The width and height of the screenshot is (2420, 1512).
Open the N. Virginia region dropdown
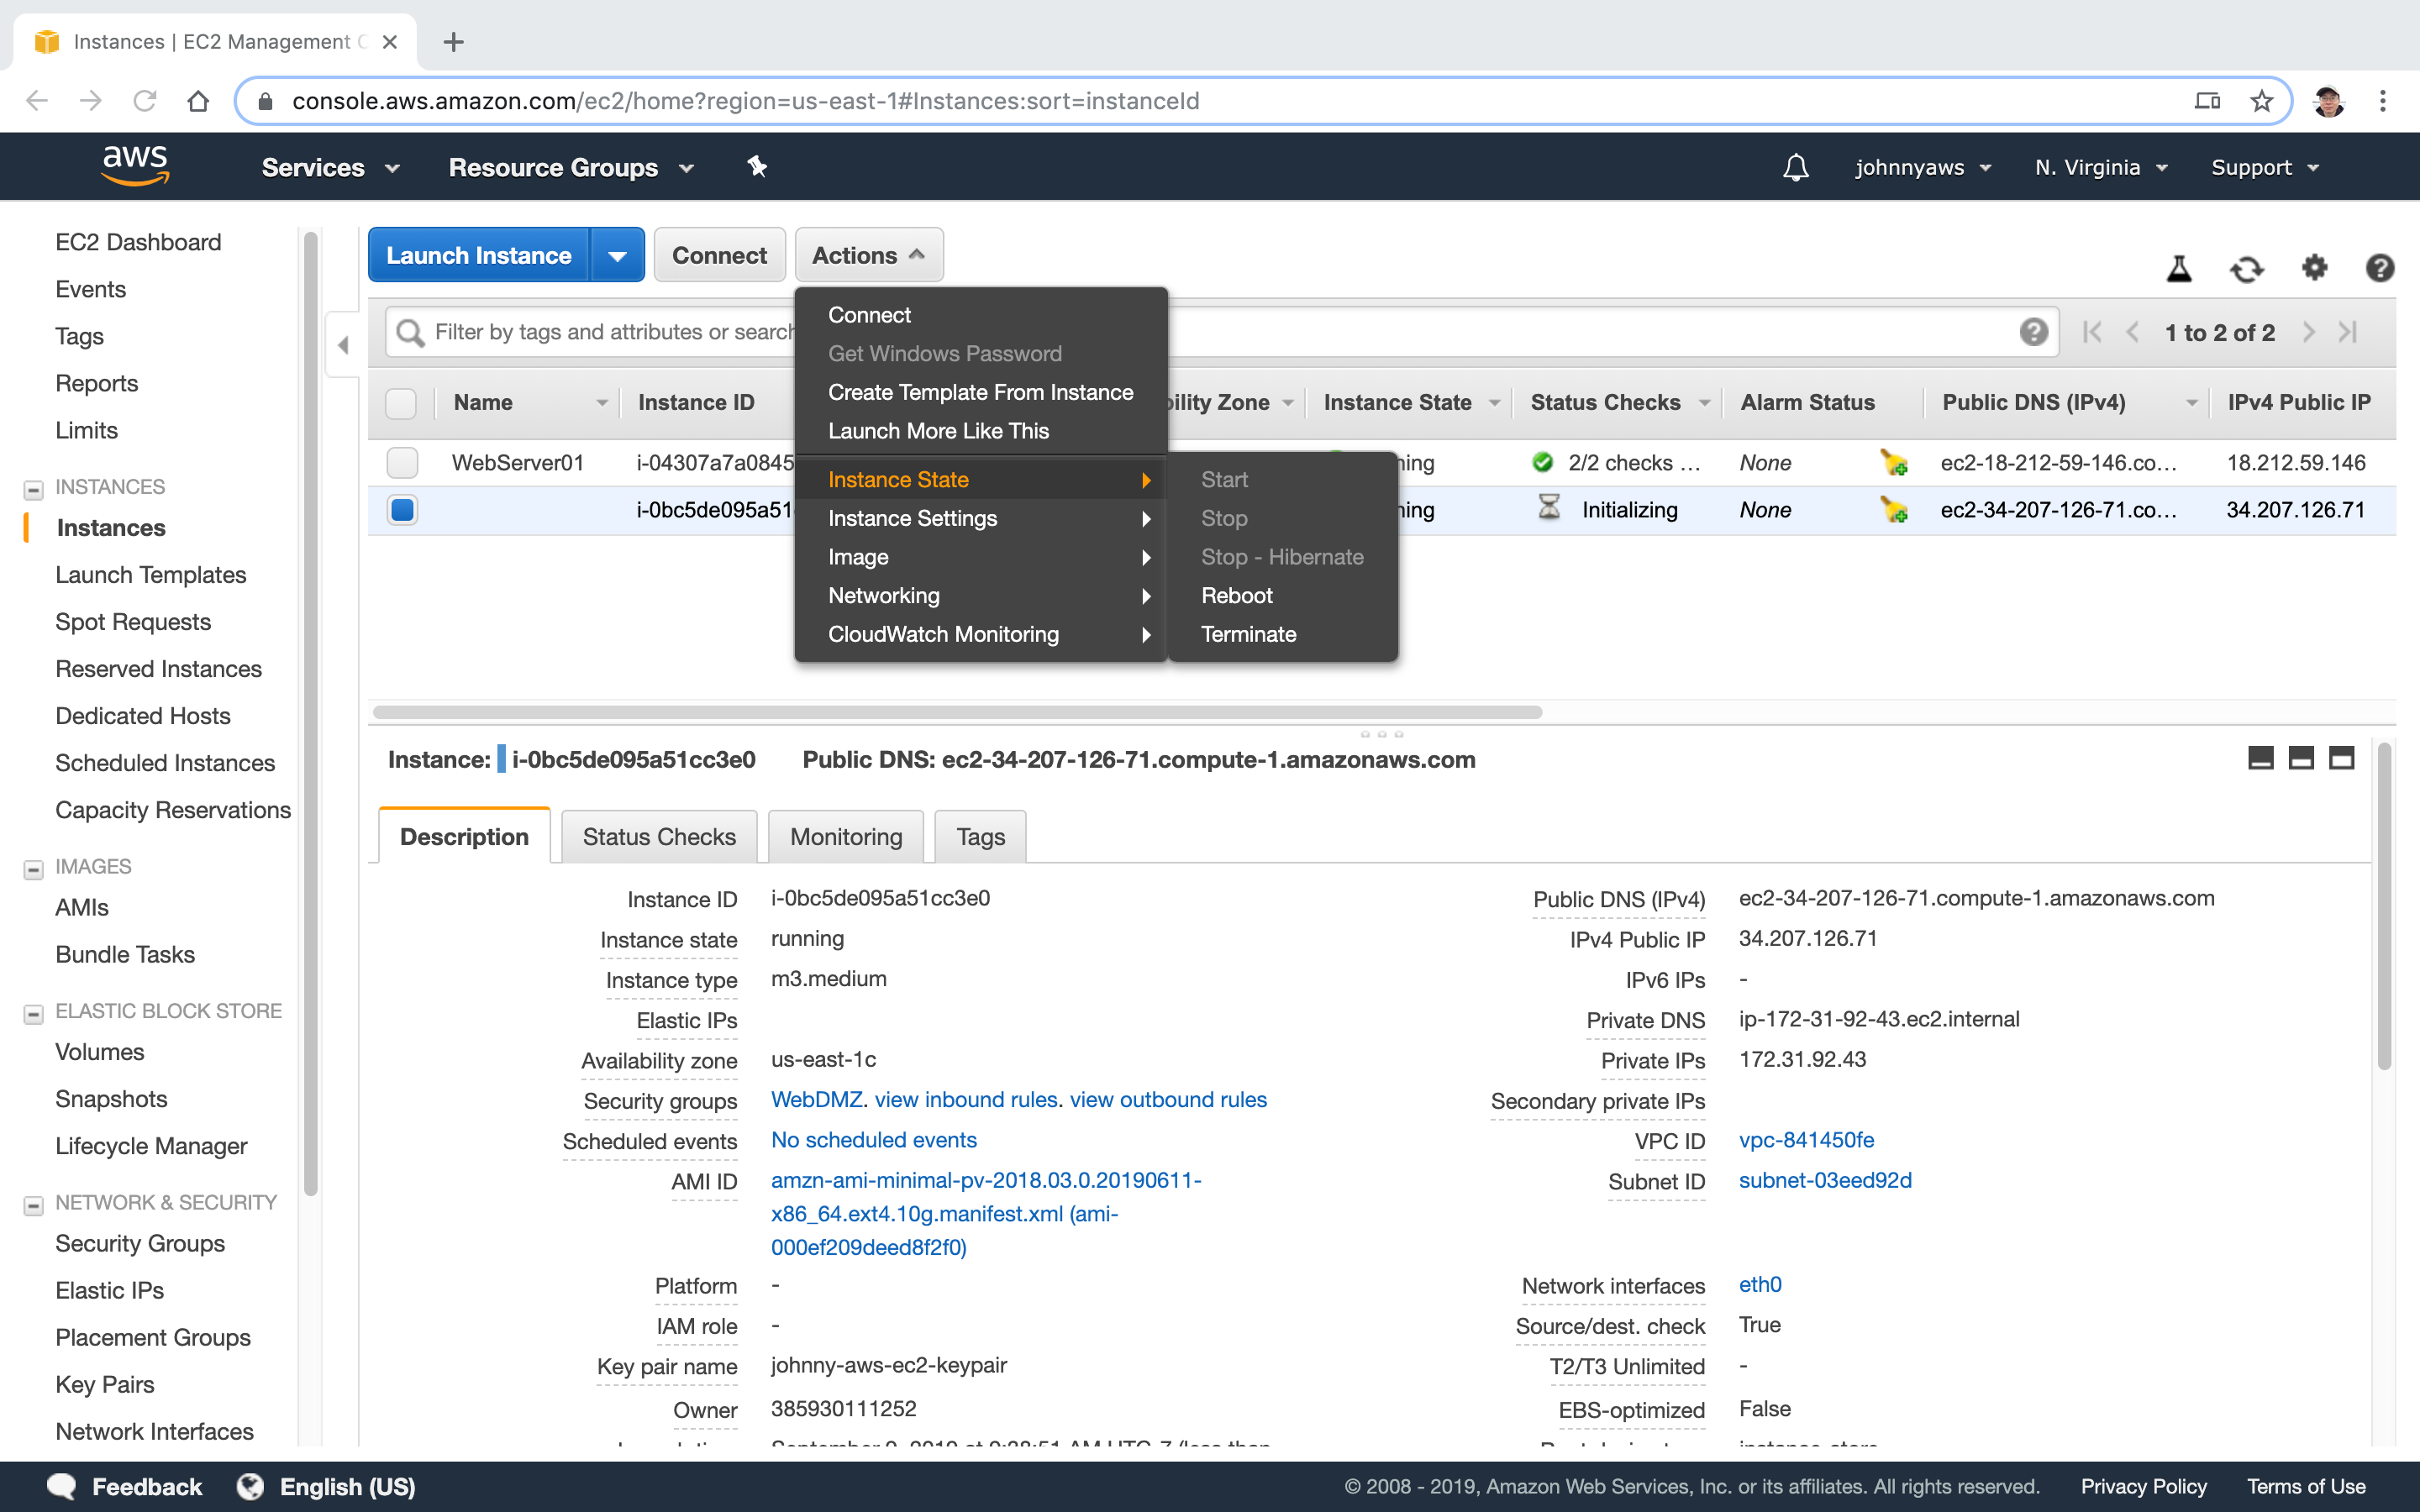pos(2101,167)
